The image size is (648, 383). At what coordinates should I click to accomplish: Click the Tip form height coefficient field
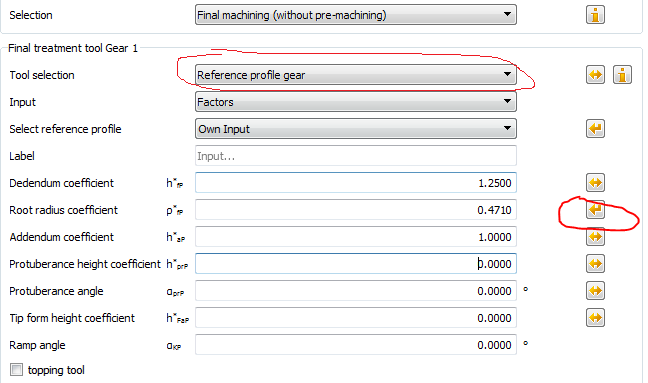[x=356, y=318]
